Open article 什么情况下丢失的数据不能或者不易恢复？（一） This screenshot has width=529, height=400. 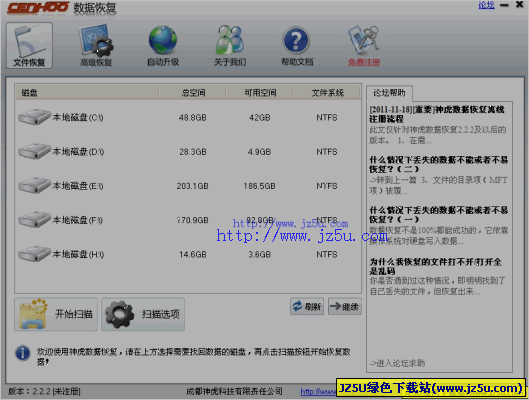pyautogui.click(x=438, y=215)
